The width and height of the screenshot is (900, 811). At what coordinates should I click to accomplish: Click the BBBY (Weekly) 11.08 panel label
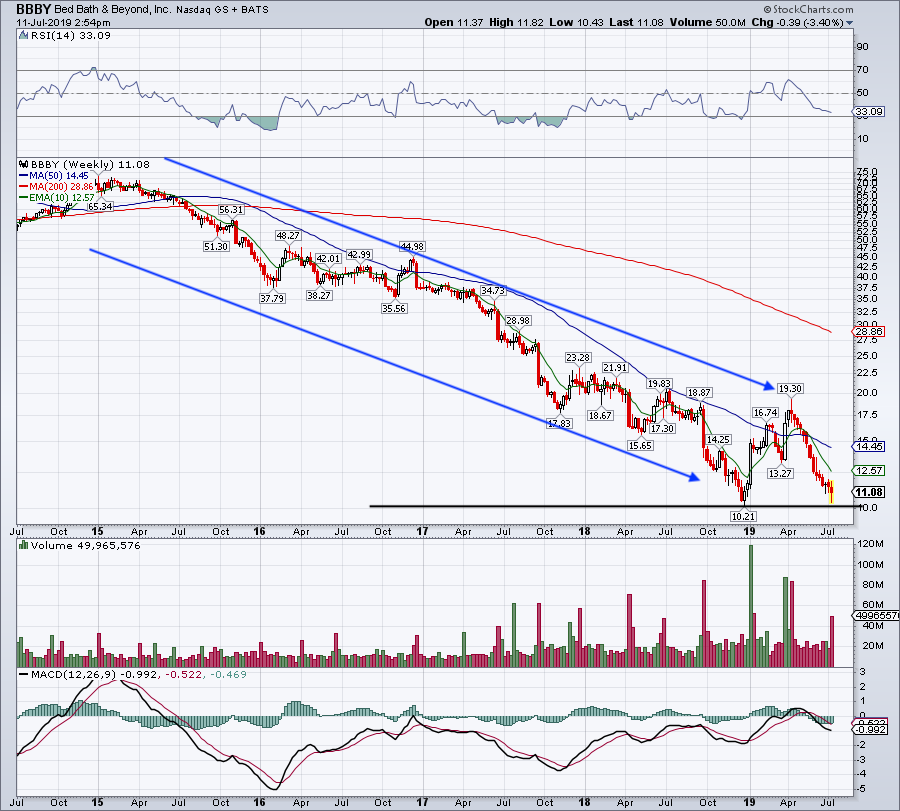pos(90,164)
